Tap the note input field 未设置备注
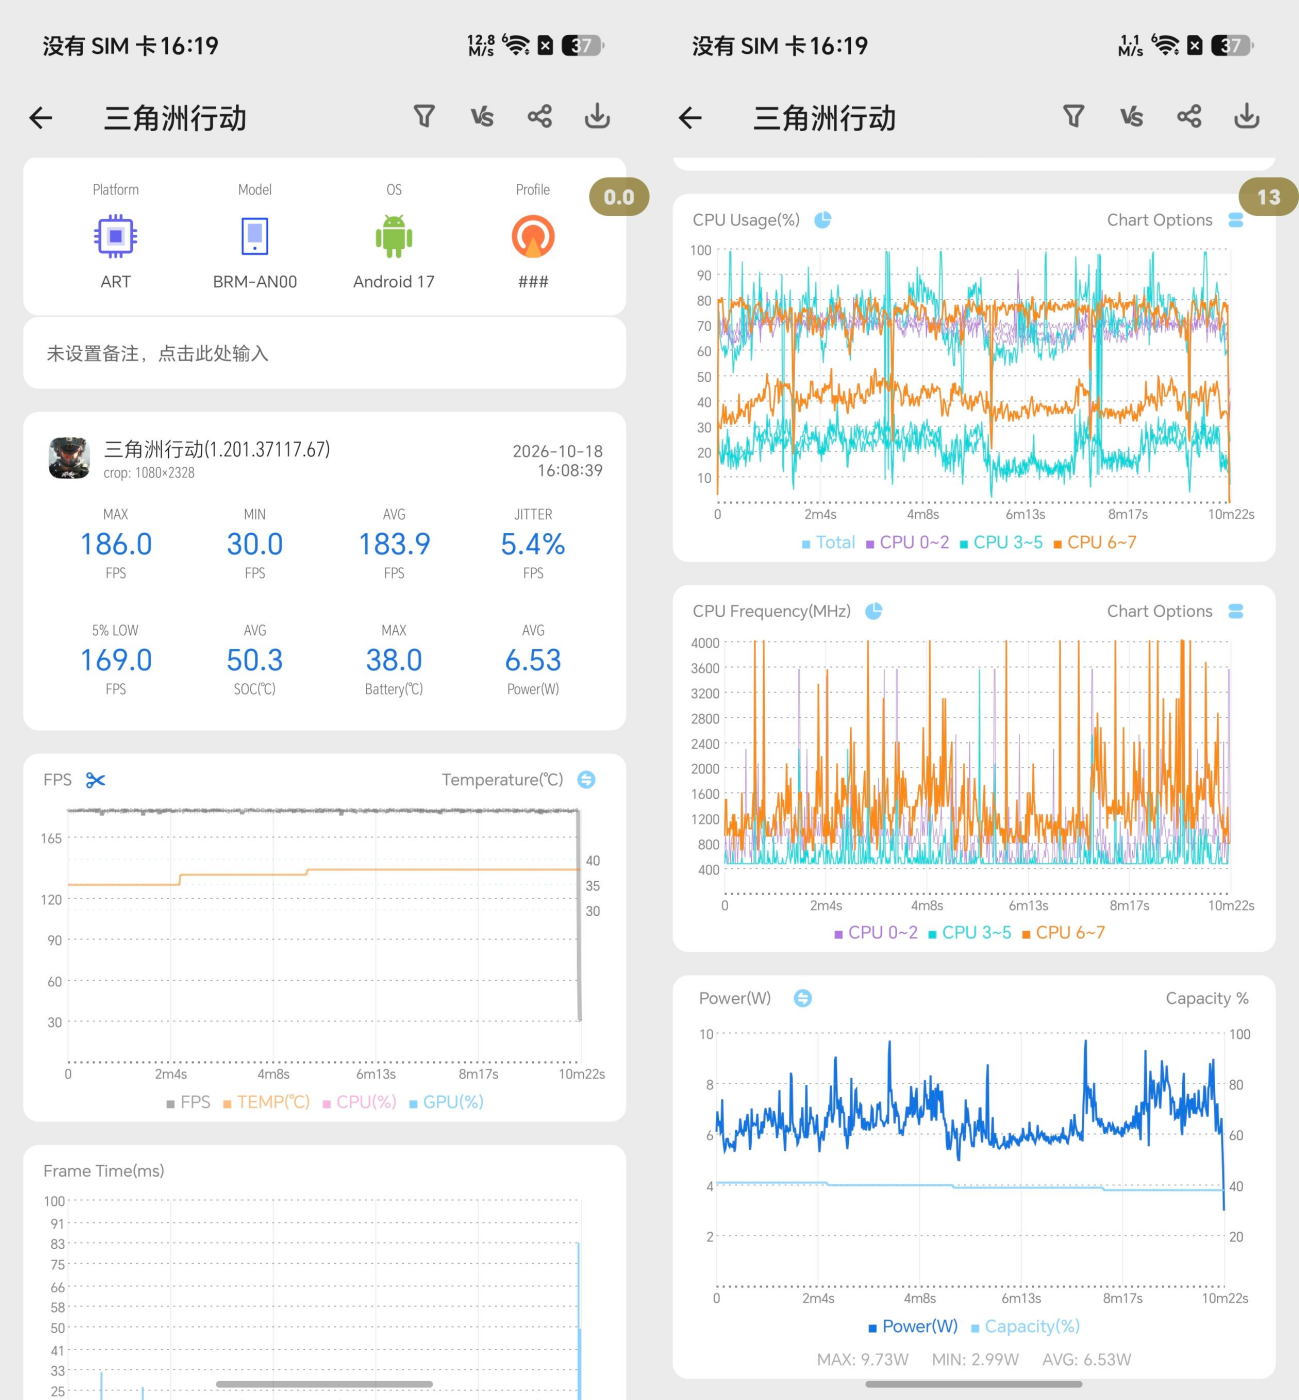 coord(325,353)
